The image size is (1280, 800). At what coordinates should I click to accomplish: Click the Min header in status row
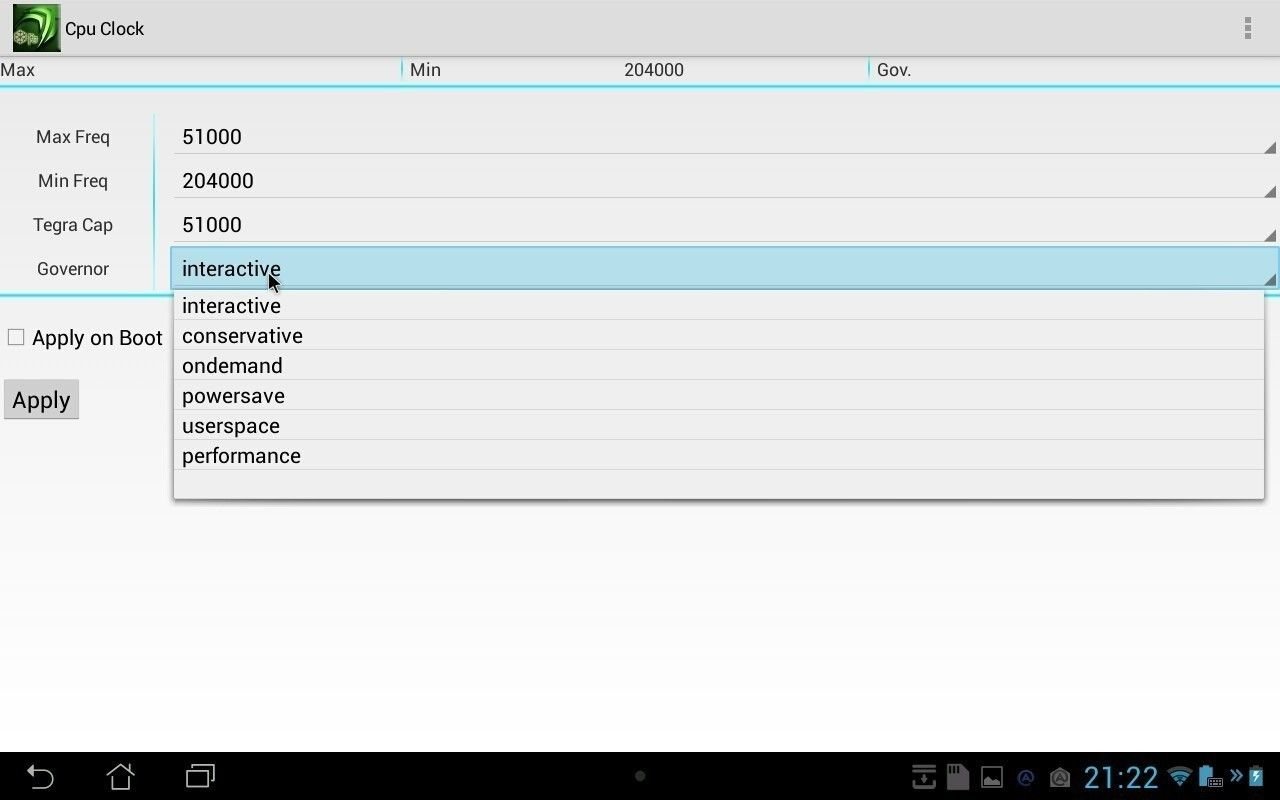click(x=425, y=70)
